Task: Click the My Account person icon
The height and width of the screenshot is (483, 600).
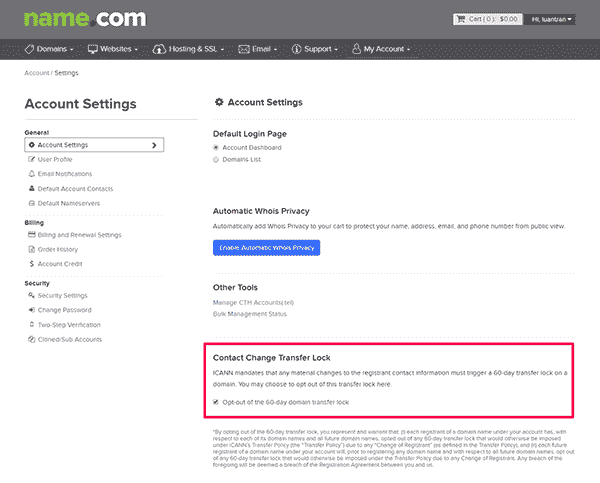Action: (356, 49)
